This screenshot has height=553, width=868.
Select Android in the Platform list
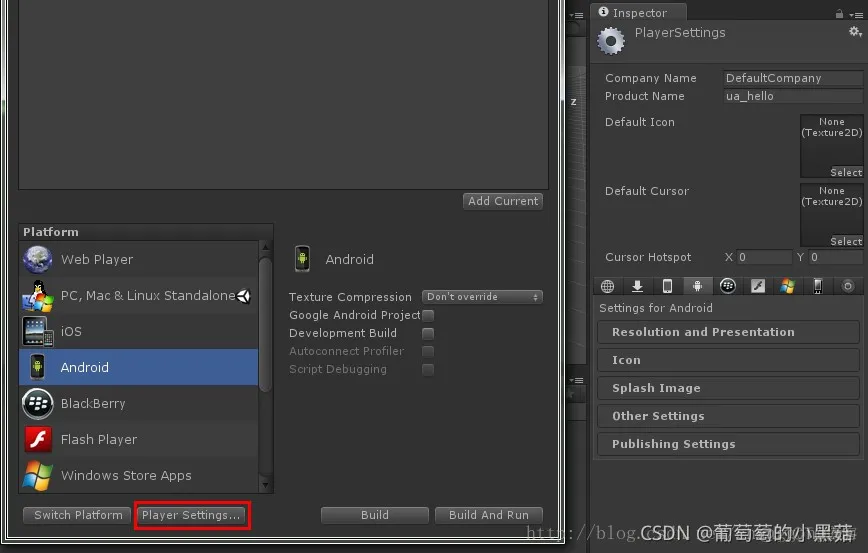pyautogui.click(x=138, y=367)
